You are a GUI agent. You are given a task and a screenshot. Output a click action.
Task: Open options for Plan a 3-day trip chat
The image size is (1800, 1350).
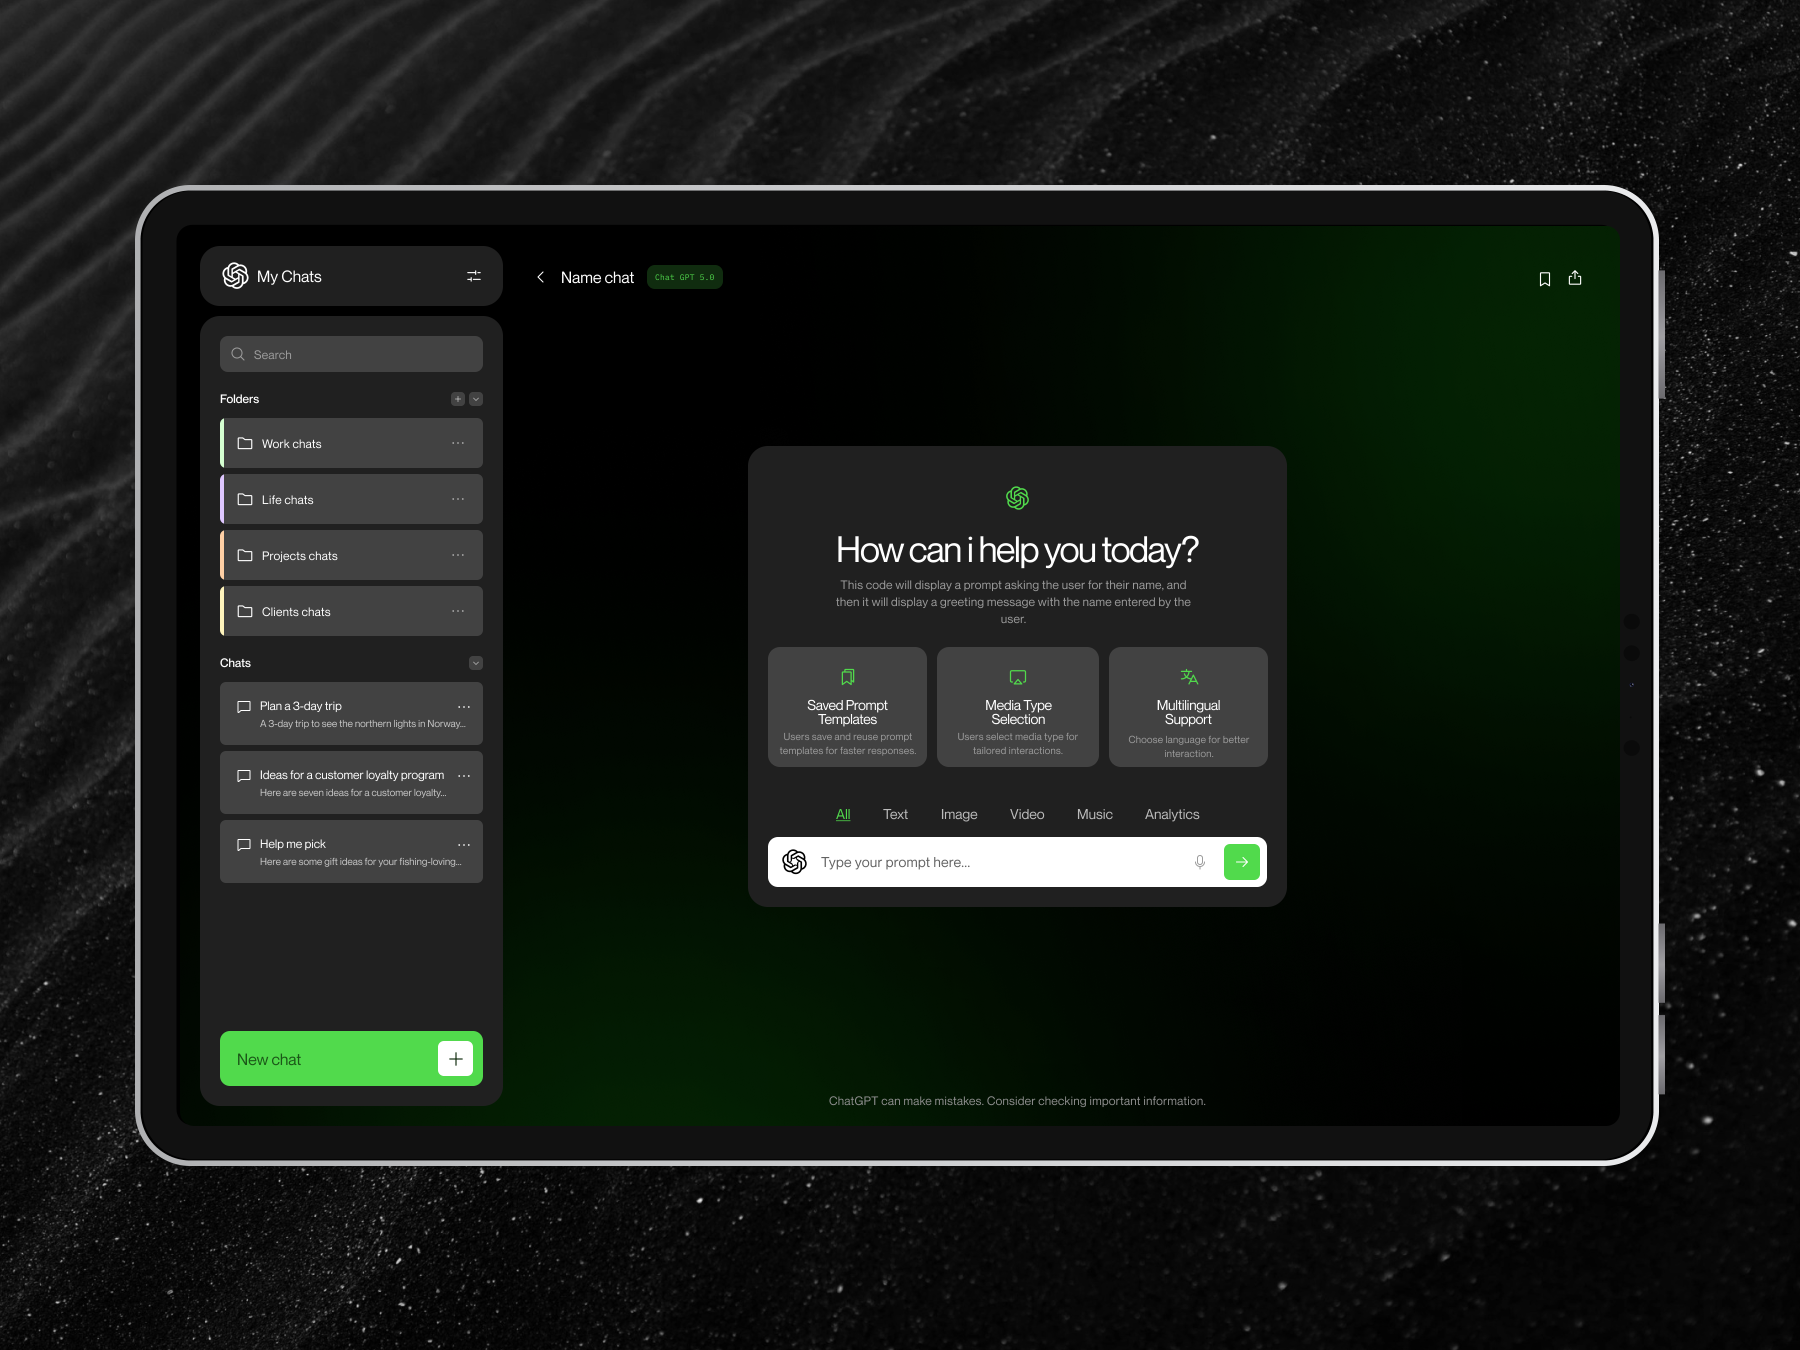(463, 706)
